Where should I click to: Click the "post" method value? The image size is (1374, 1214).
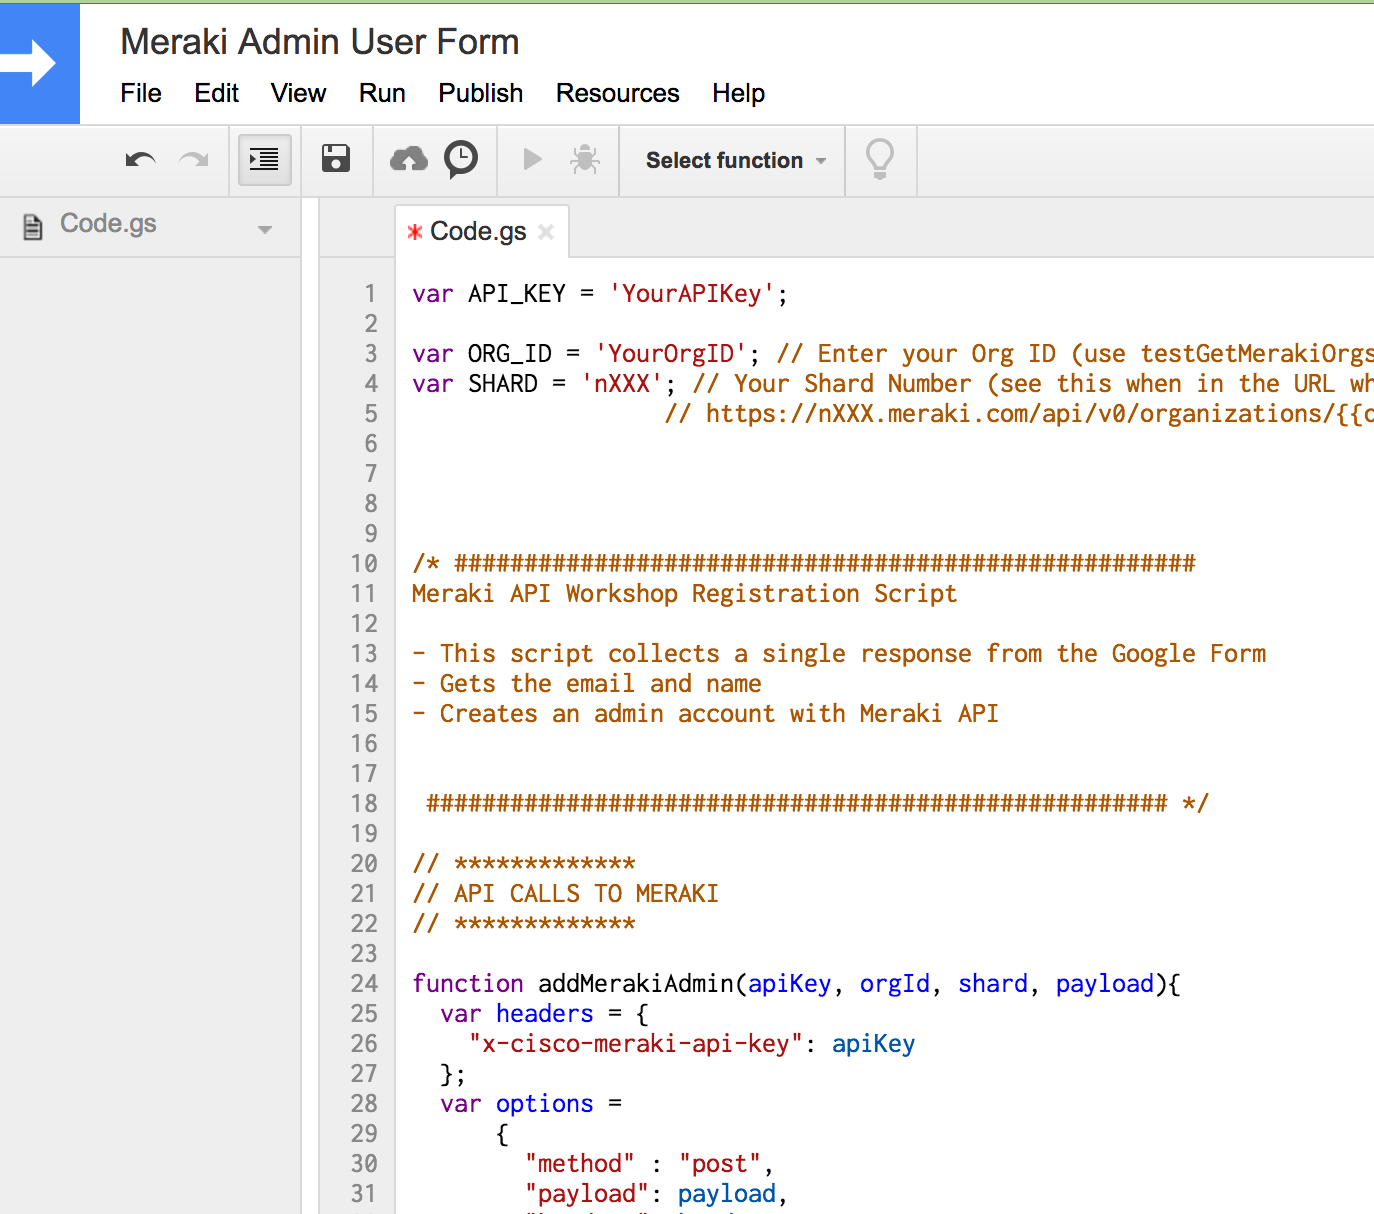720,1164
